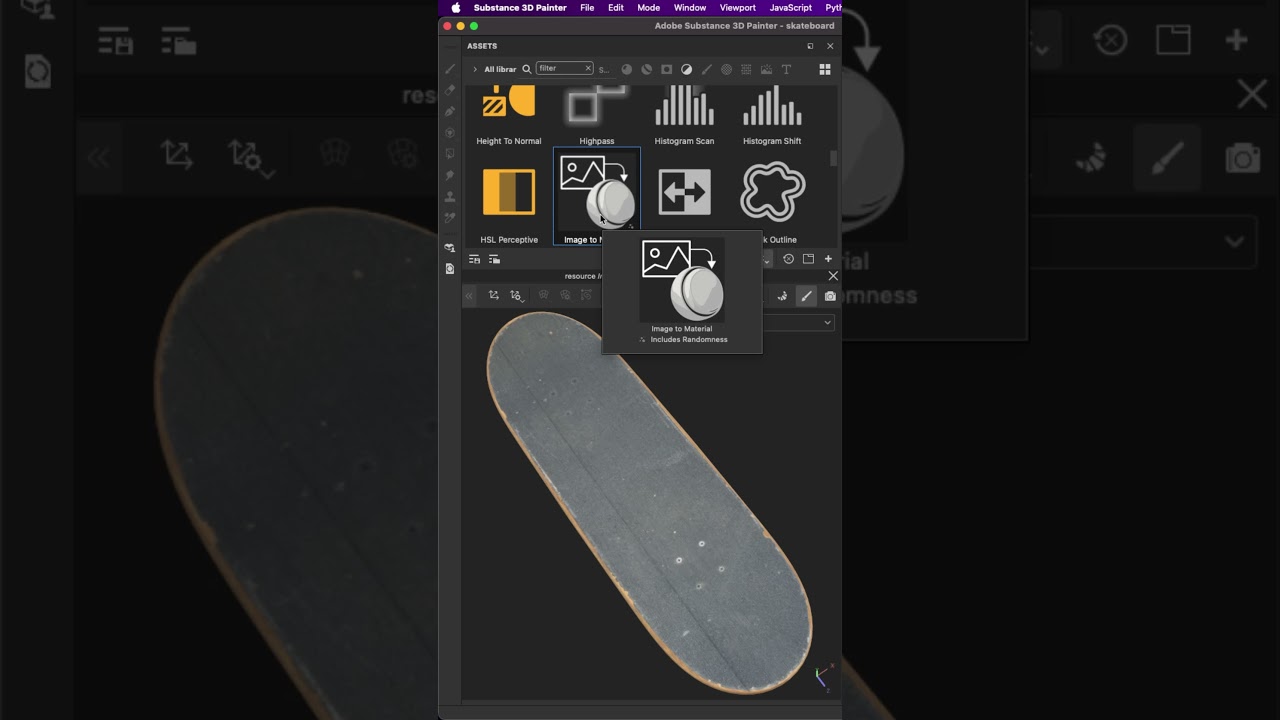Open the Apple menu
Image resolution: width=1280 pixels, height=720 pixels.
pyautogui.click(x=456, y=8)
